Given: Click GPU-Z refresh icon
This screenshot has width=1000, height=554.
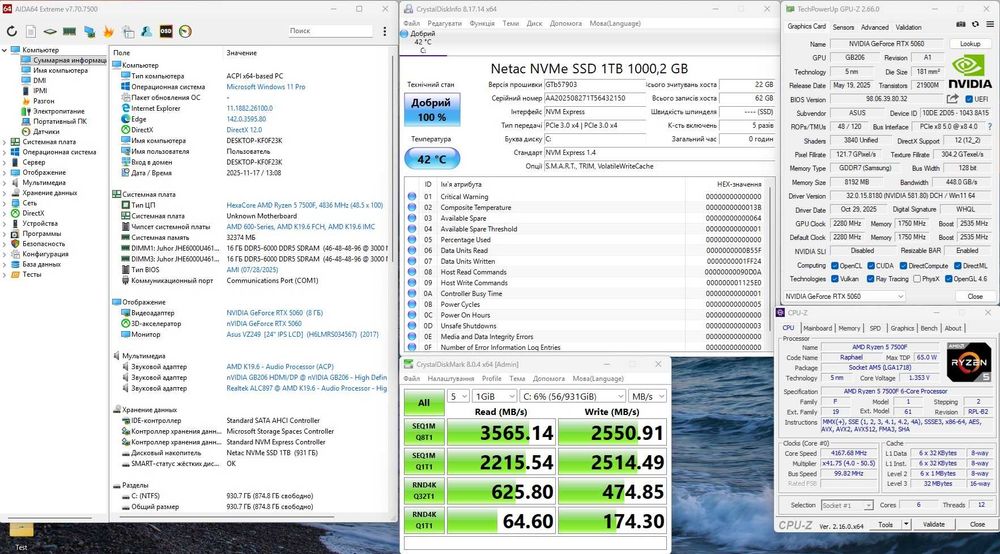Looking at the screenshot, I should click(x=975, y=24).
